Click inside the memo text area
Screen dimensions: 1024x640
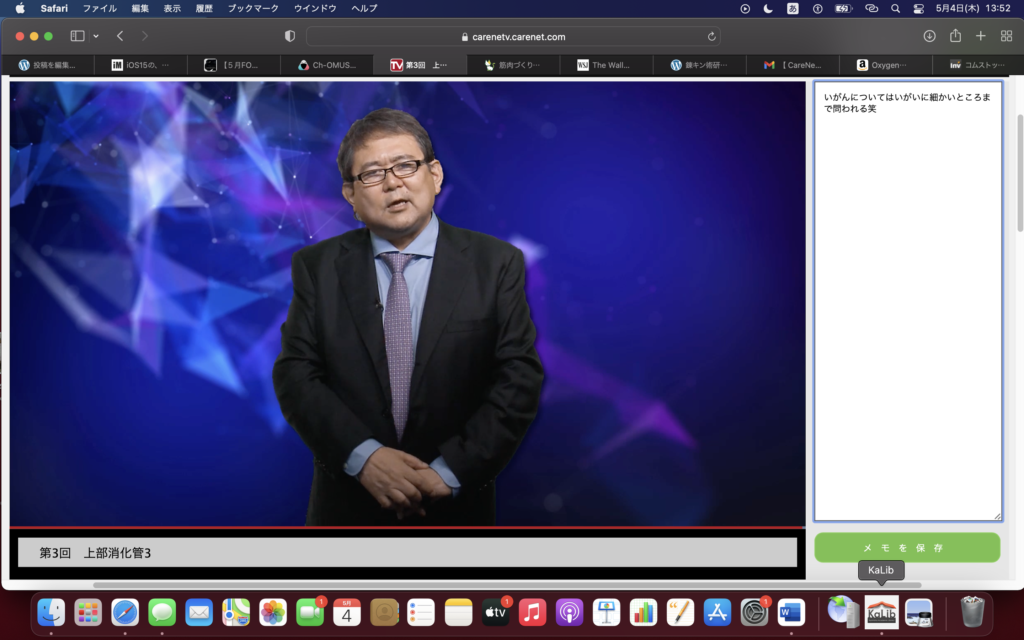pyautogui.click(x=907, y=300)
